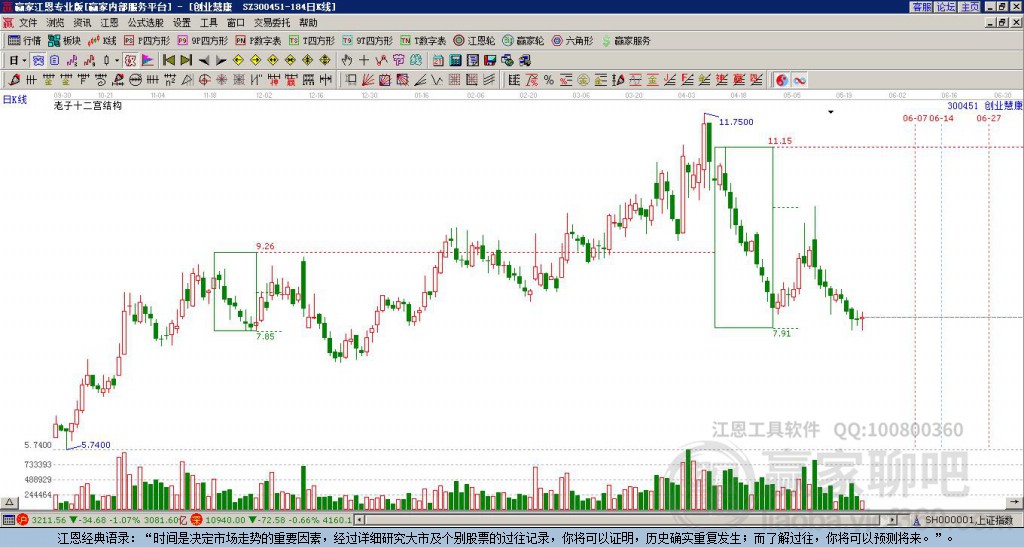
Task: Toggle the 权 rights-adjustment button
Action: click(131, 61)
